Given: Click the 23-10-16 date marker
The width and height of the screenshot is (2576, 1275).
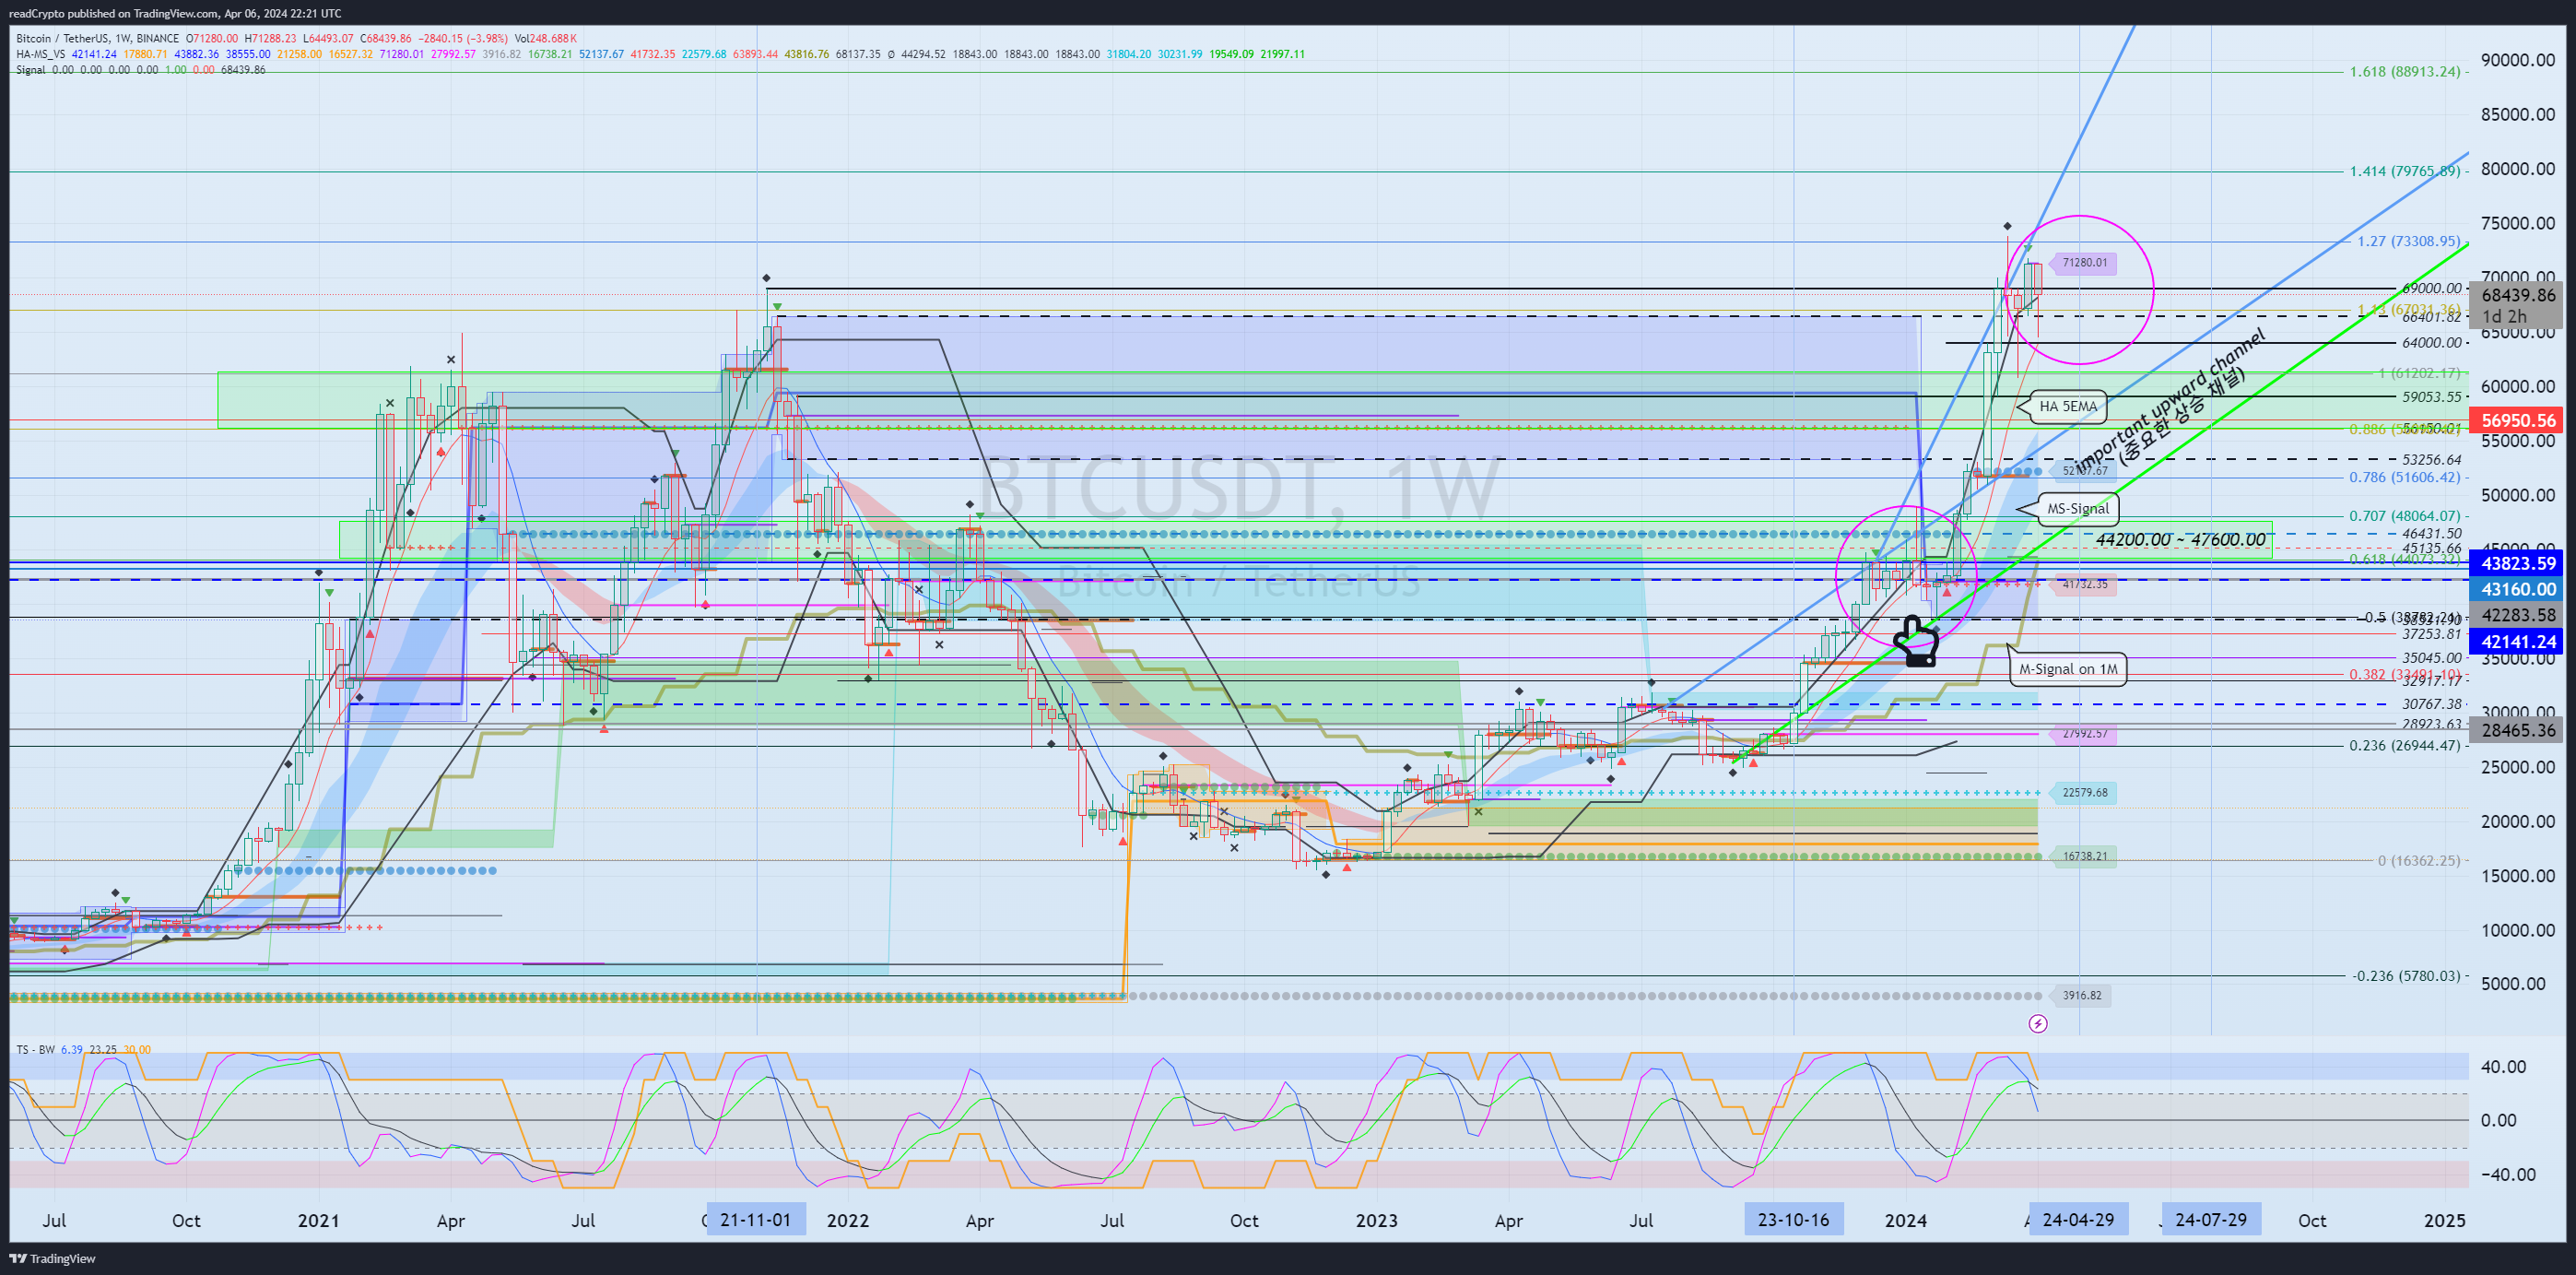Looking at the screenshot, I should (1793, 1220).
